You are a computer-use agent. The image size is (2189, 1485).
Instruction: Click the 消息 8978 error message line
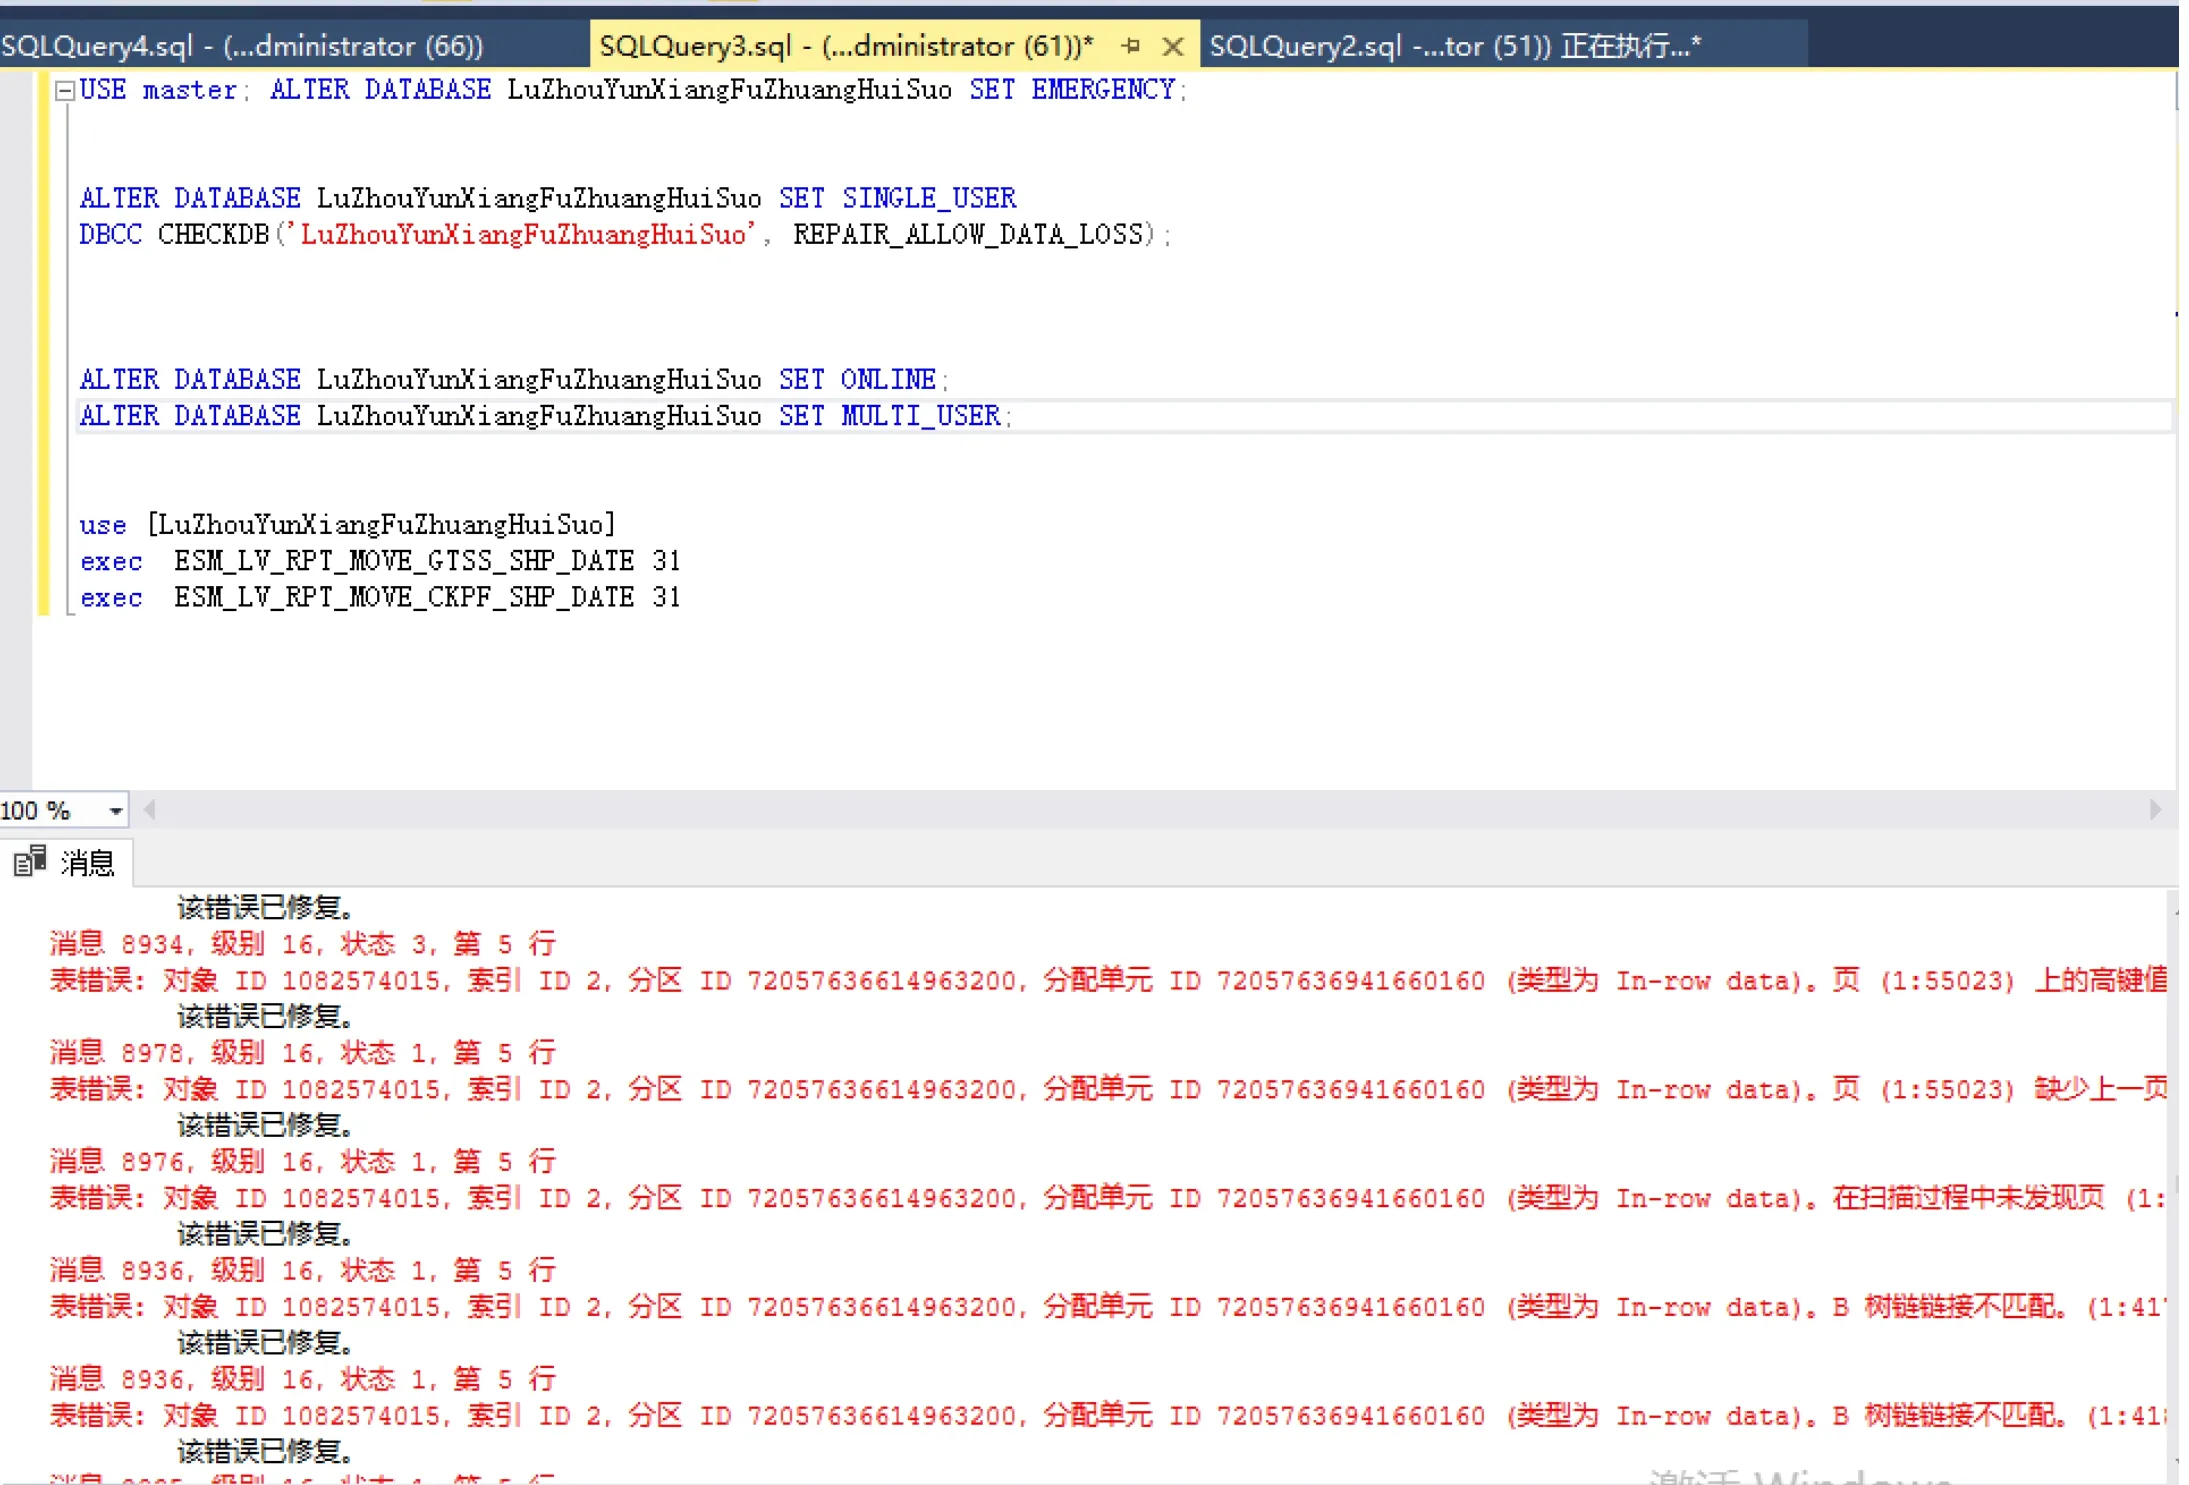pyautogui.click(x=302, y=1052)
